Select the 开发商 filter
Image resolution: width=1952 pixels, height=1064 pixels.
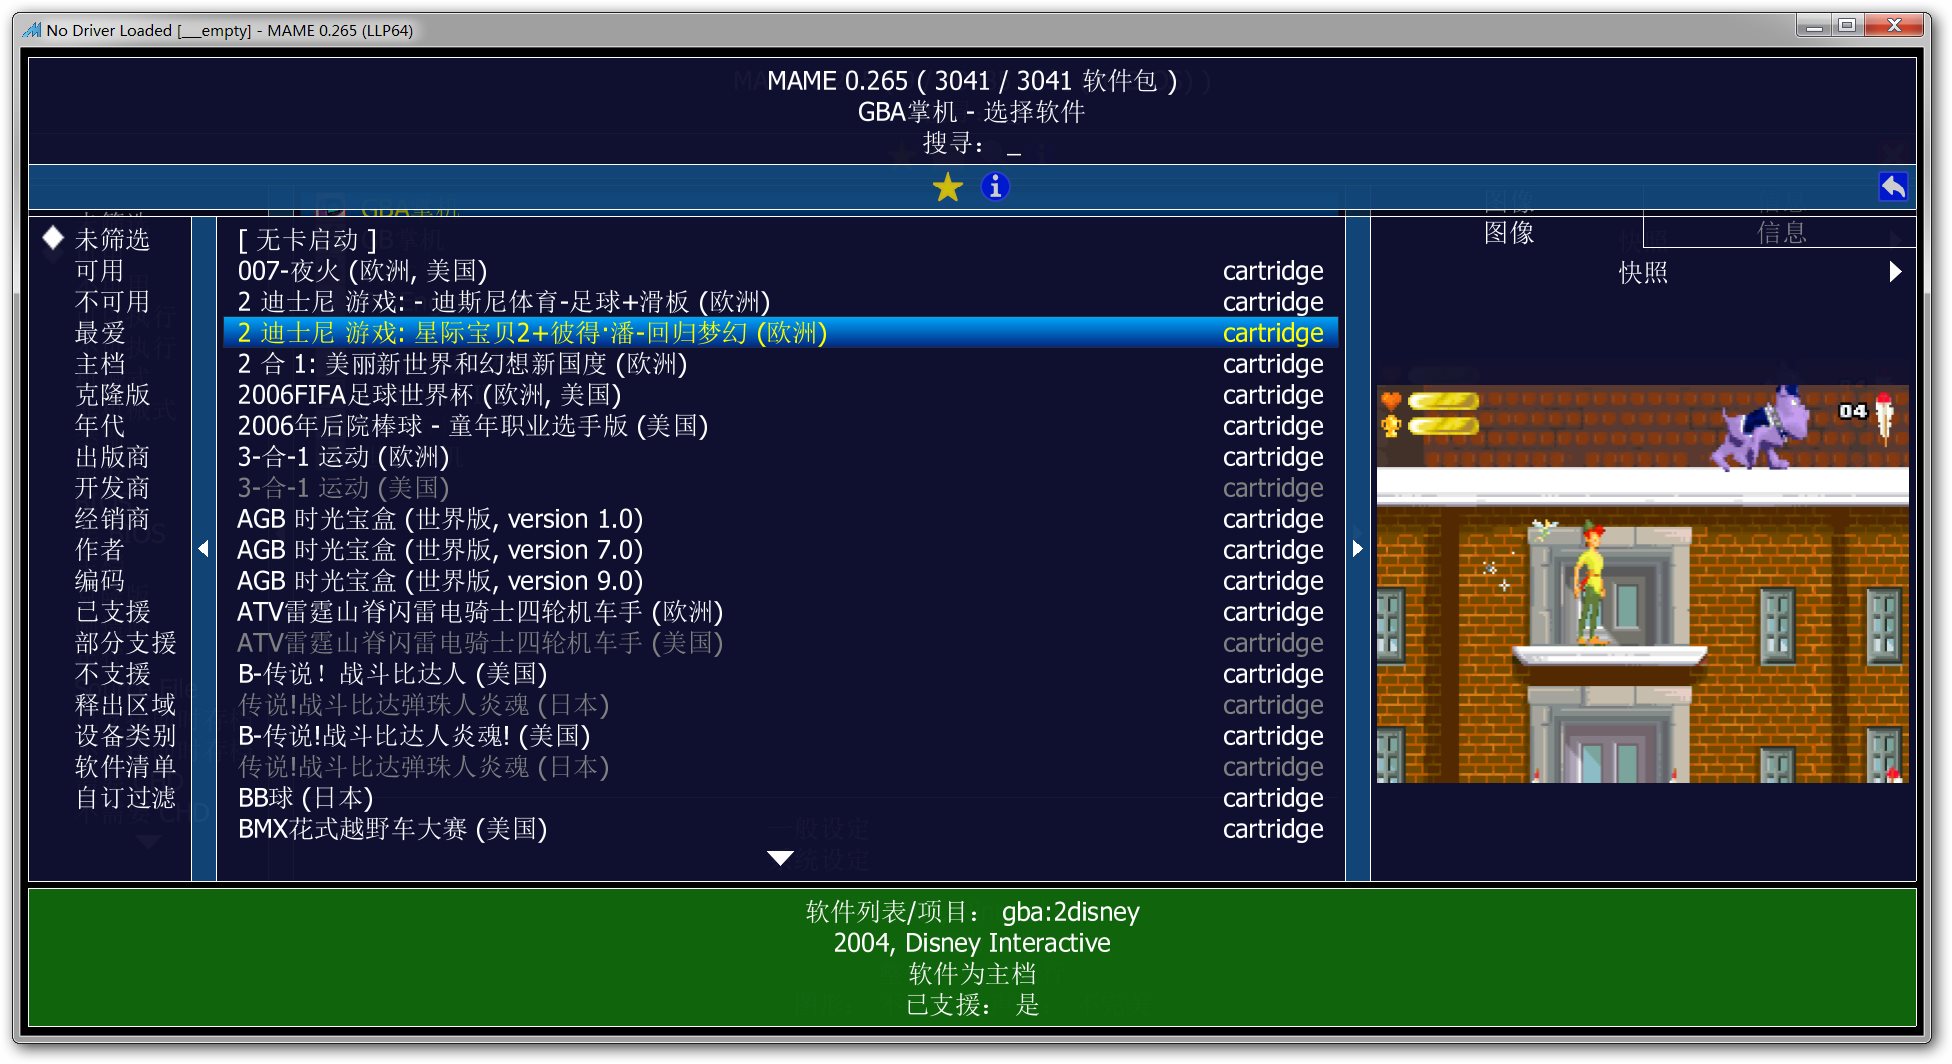112,488
